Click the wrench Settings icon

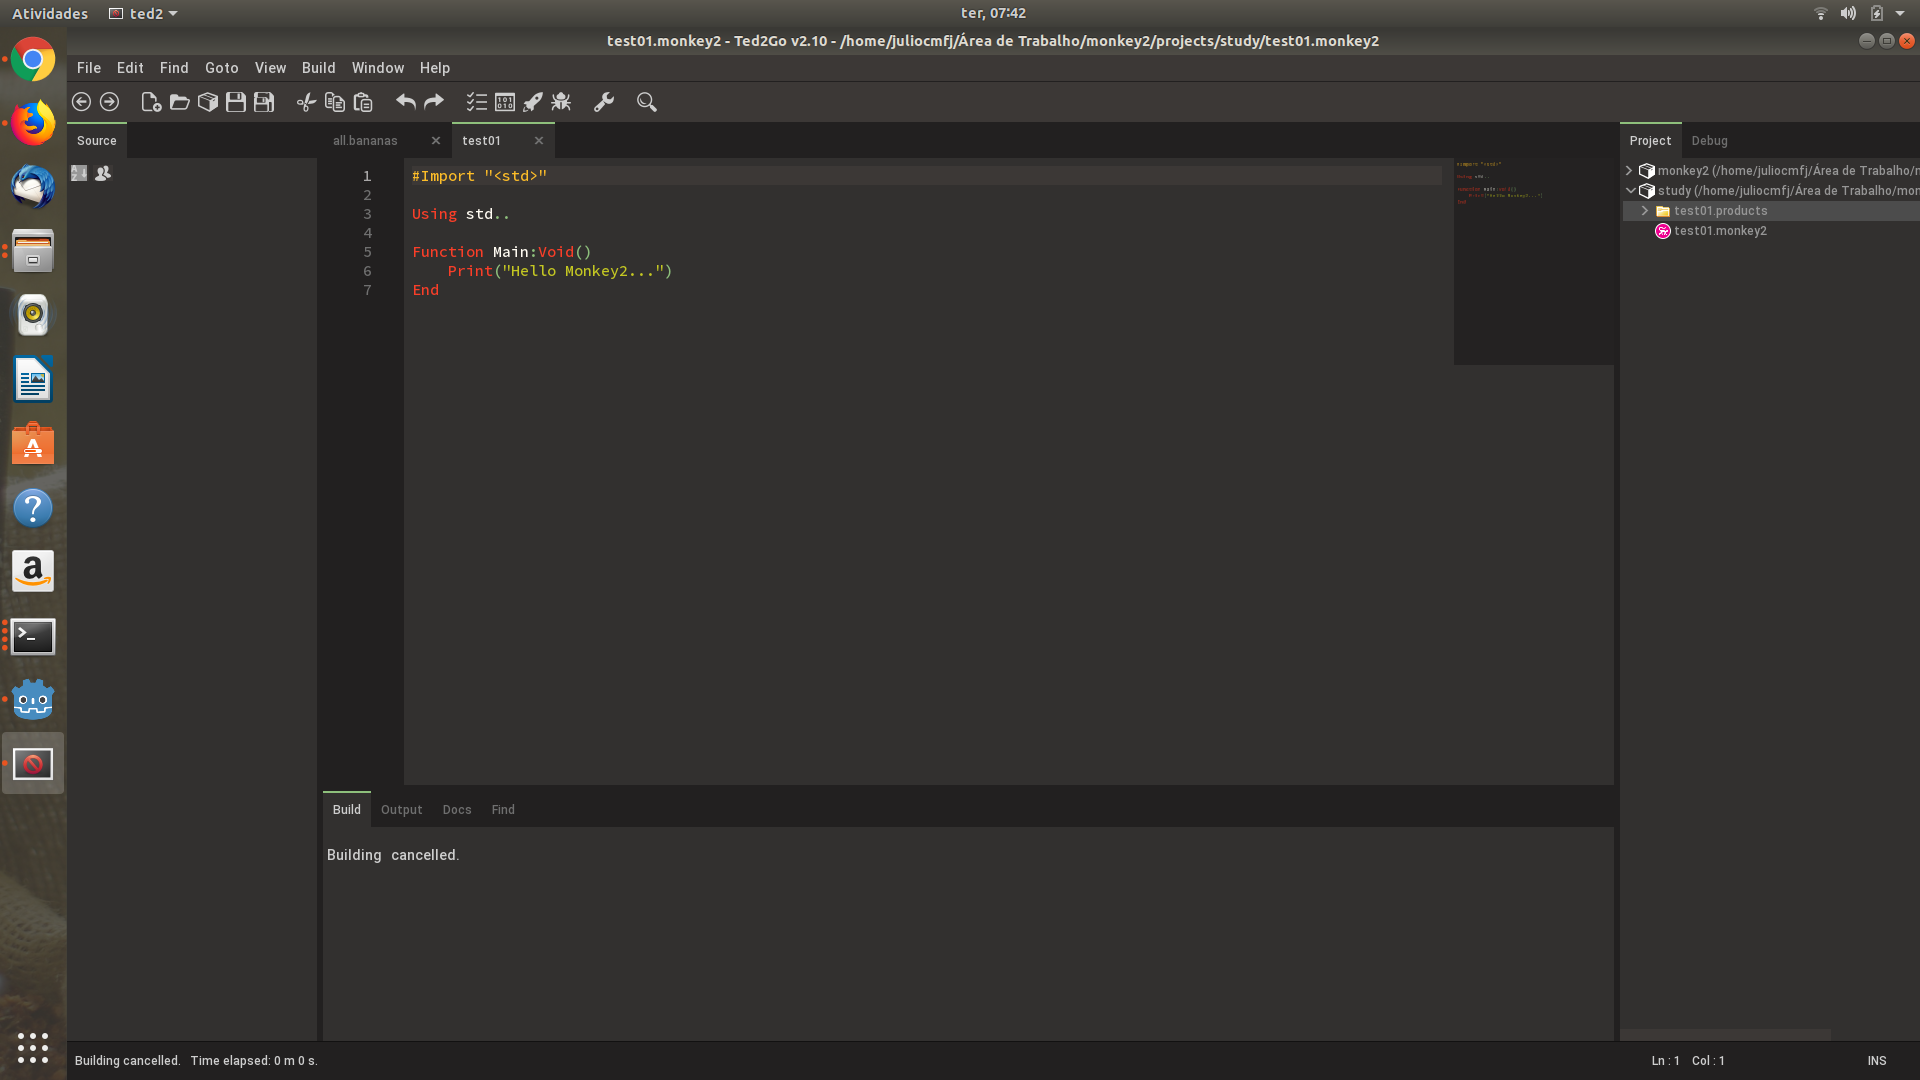pyautogui.click(x=604, y=102)
